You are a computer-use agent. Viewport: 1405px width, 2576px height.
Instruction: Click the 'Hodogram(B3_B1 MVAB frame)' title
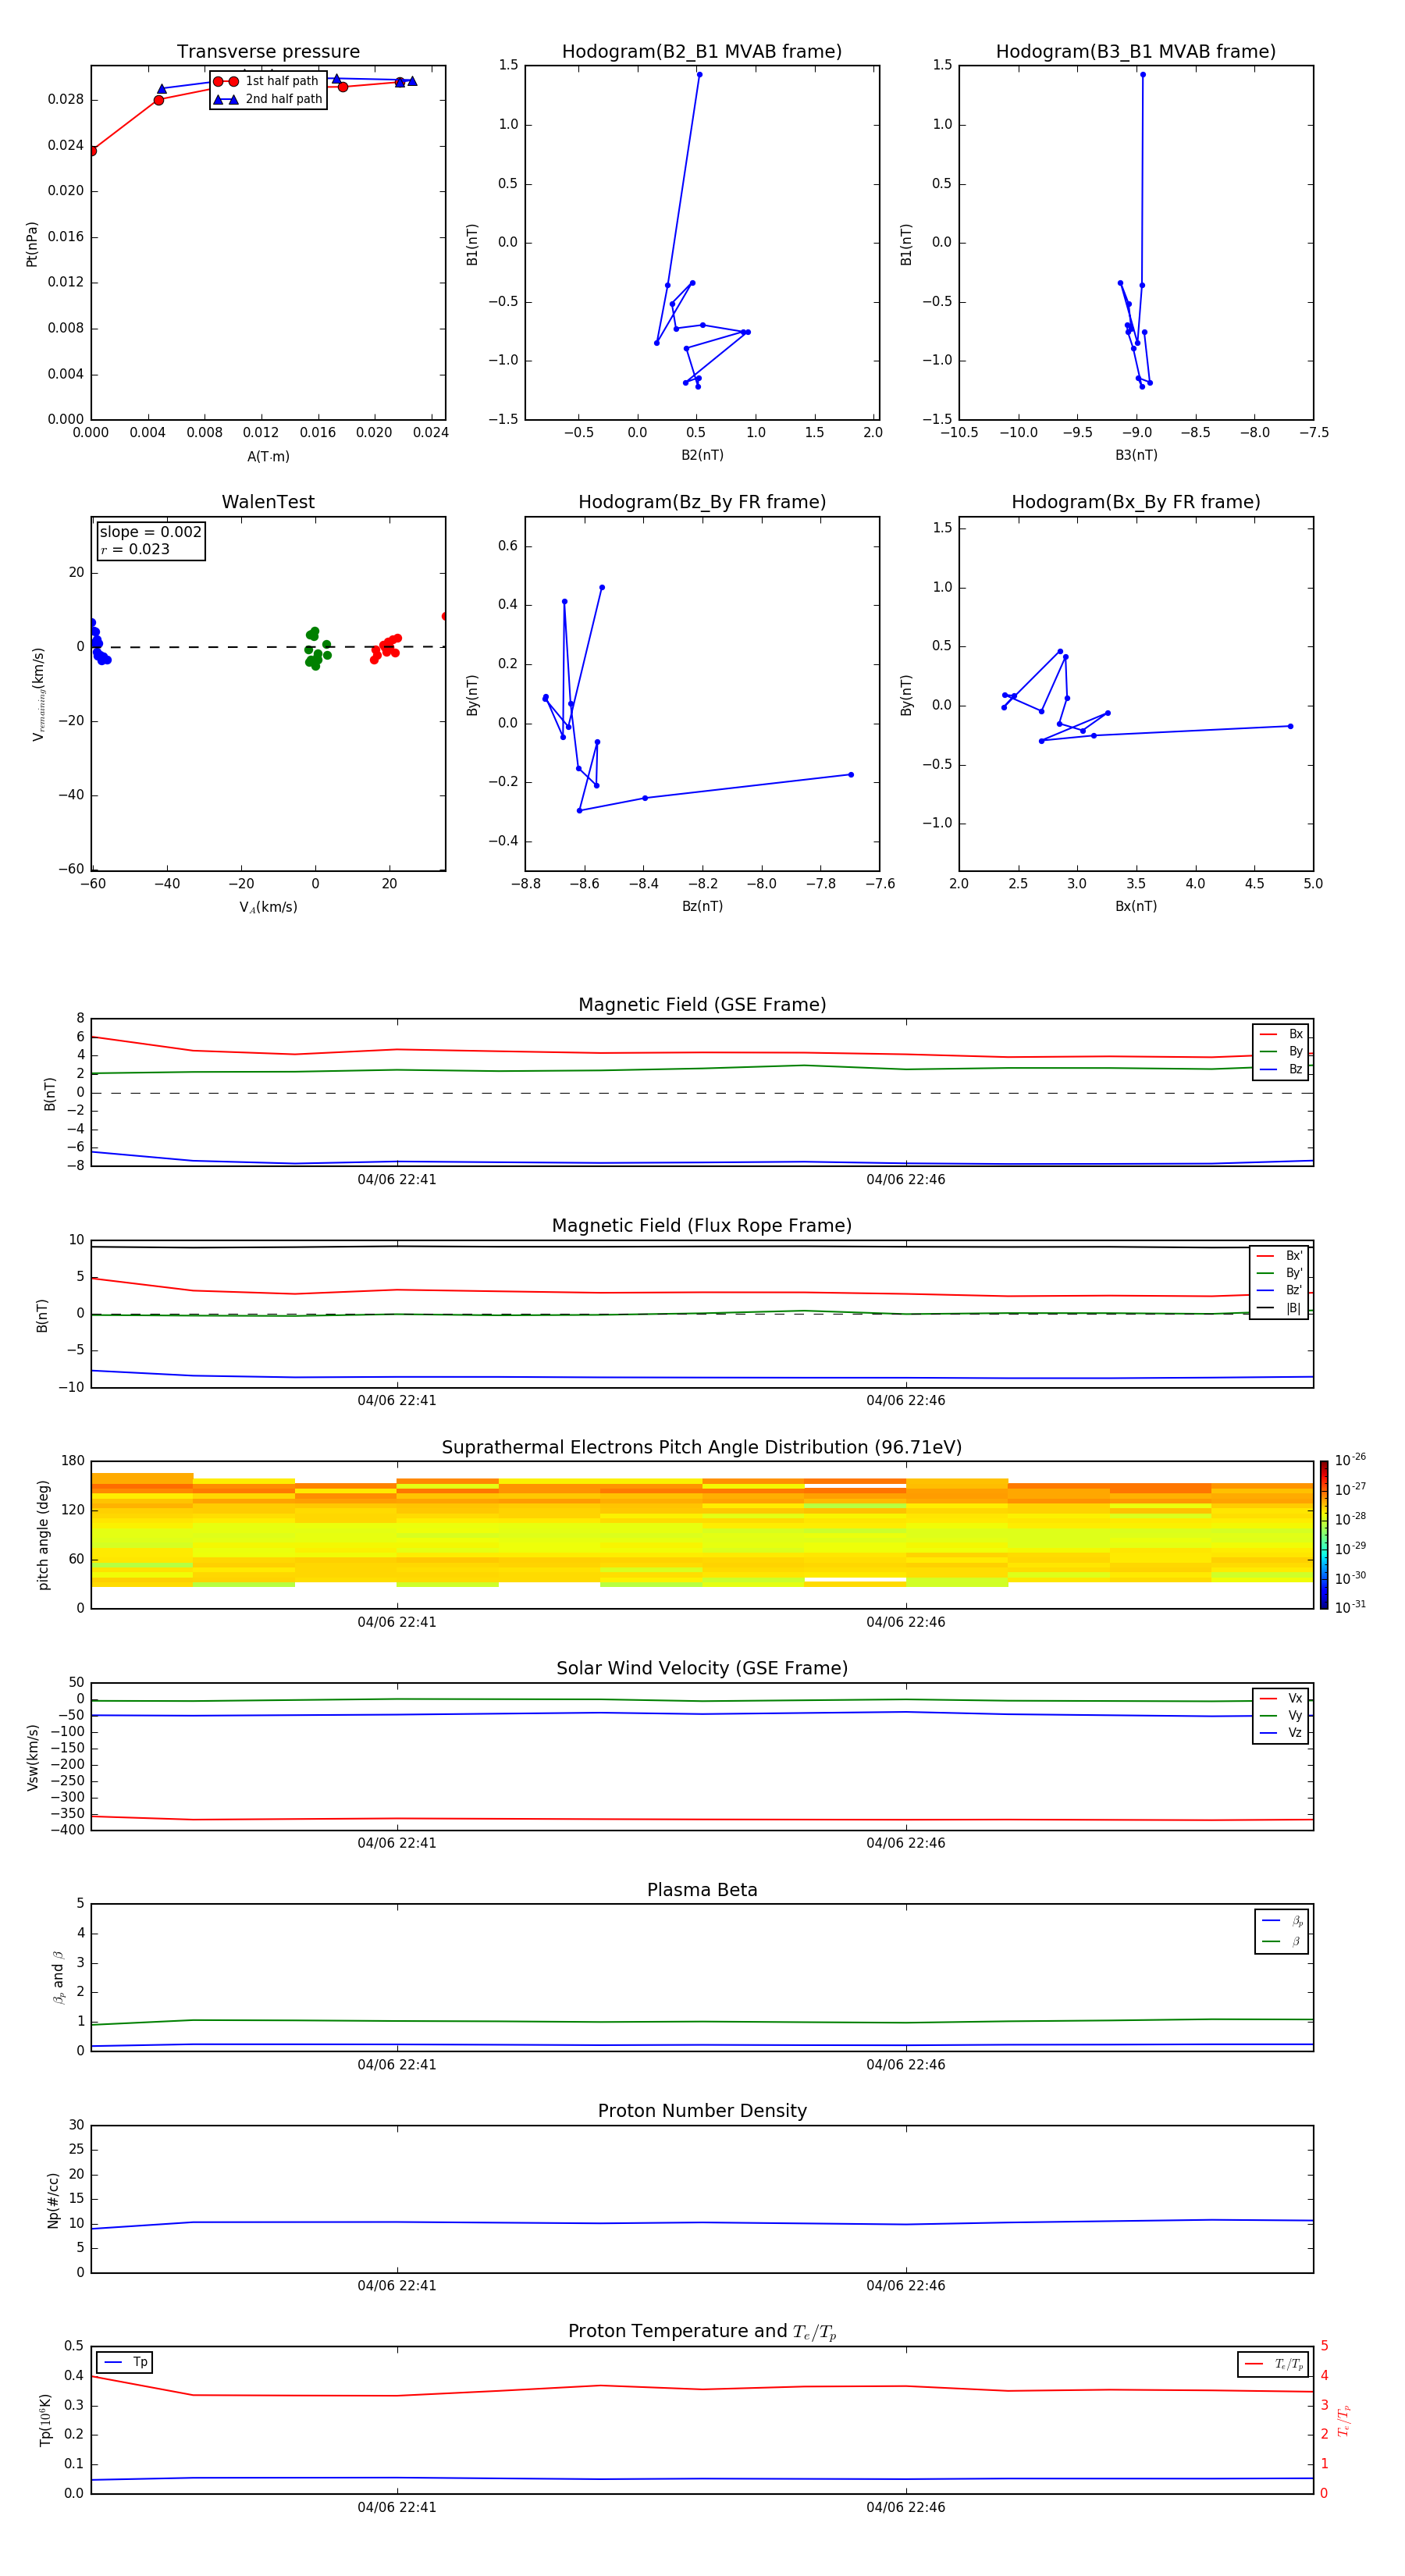1136,52
